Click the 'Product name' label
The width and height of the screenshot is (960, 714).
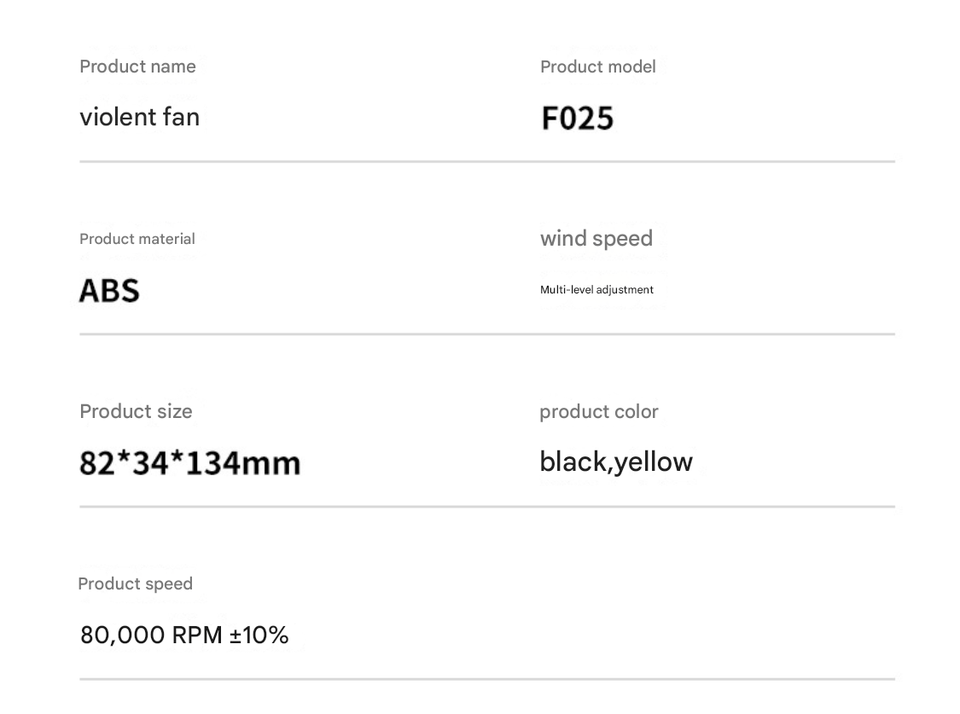tap(138, 67)
